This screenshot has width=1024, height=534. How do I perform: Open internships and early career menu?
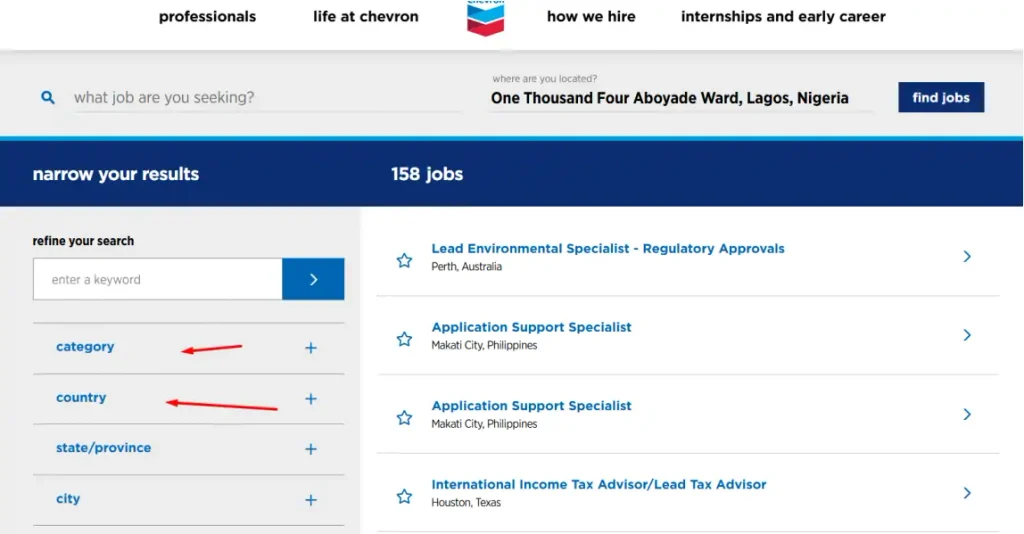[x=783, y=16]
